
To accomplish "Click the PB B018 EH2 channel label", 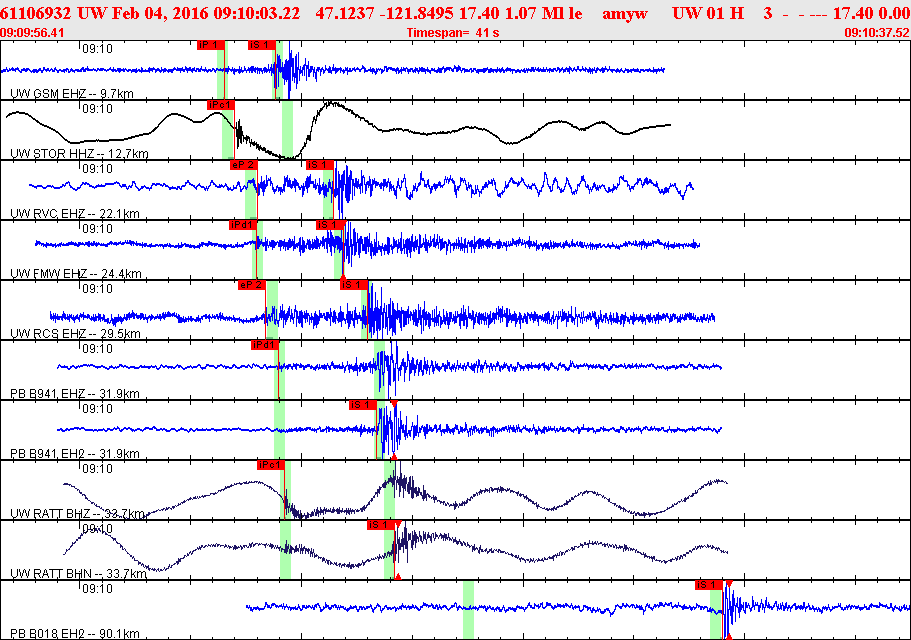I will click(74, 634).
